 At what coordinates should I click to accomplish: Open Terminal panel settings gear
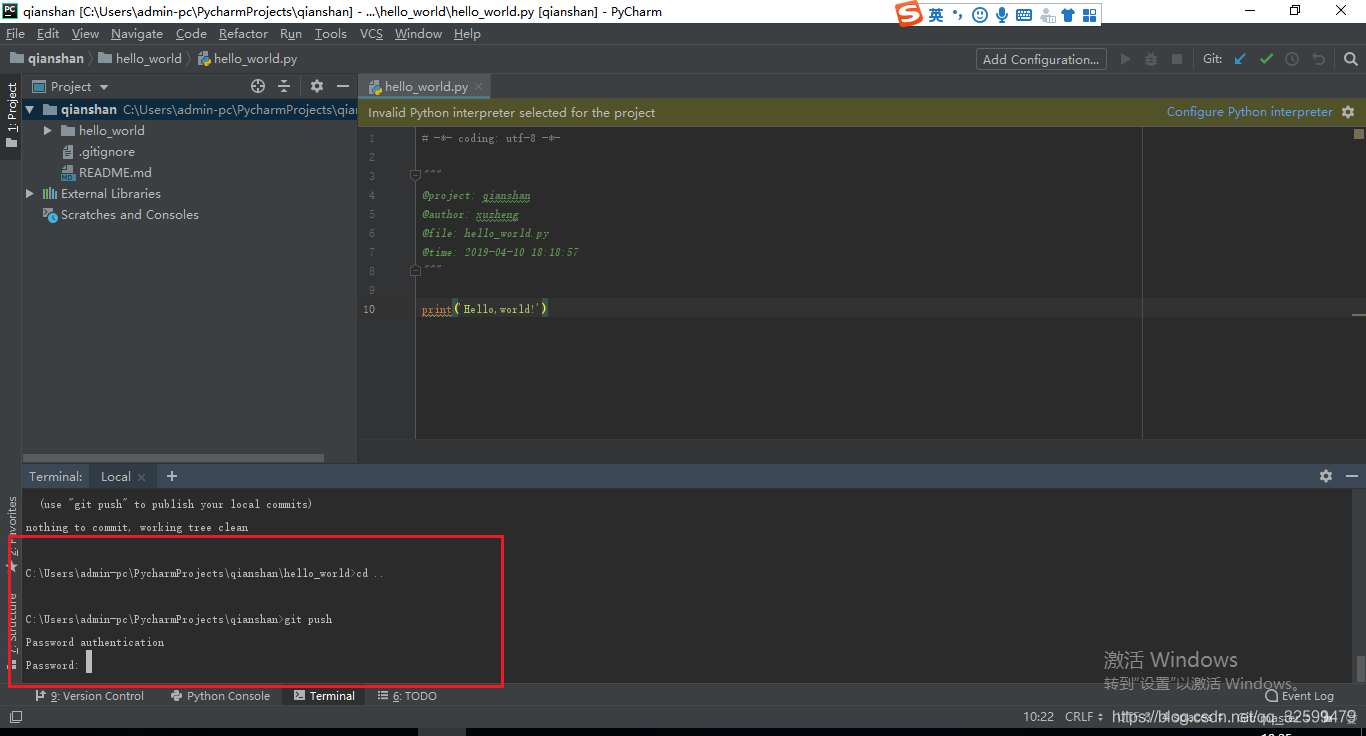click(x=1326, y=476)
